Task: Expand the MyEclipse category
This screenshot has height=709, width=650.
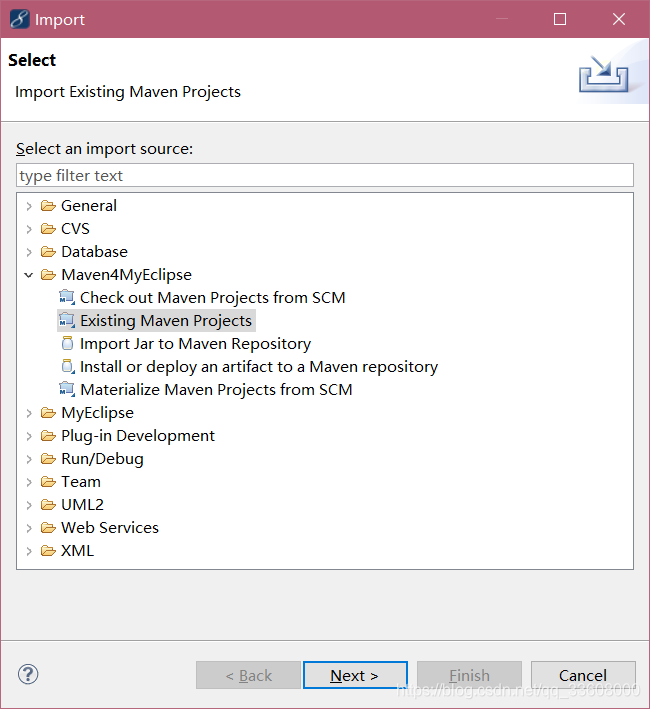Action: point(29,413)
